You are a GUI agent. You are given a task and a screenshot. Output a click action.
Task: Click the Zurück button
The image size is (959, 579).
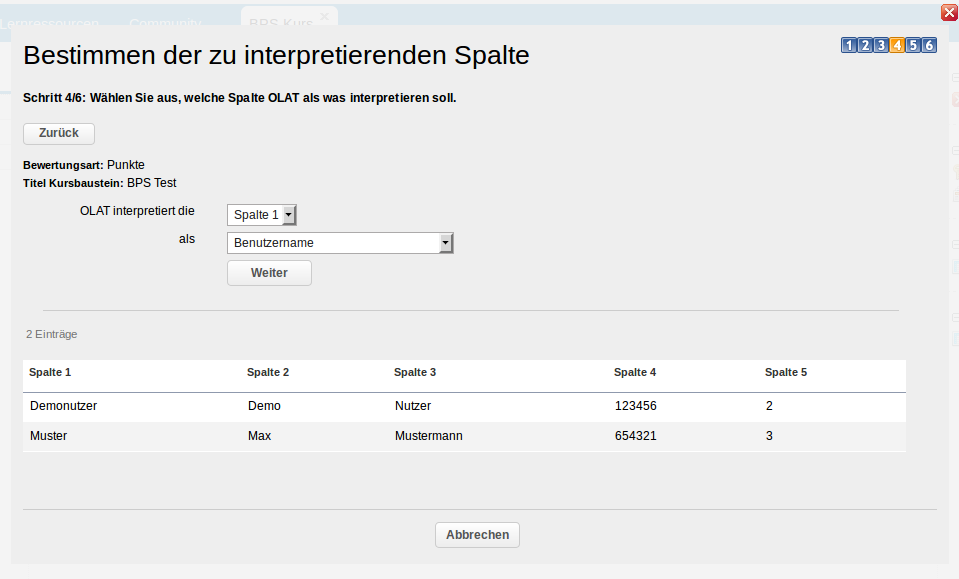pyautogui.click(x=58, y=133)
